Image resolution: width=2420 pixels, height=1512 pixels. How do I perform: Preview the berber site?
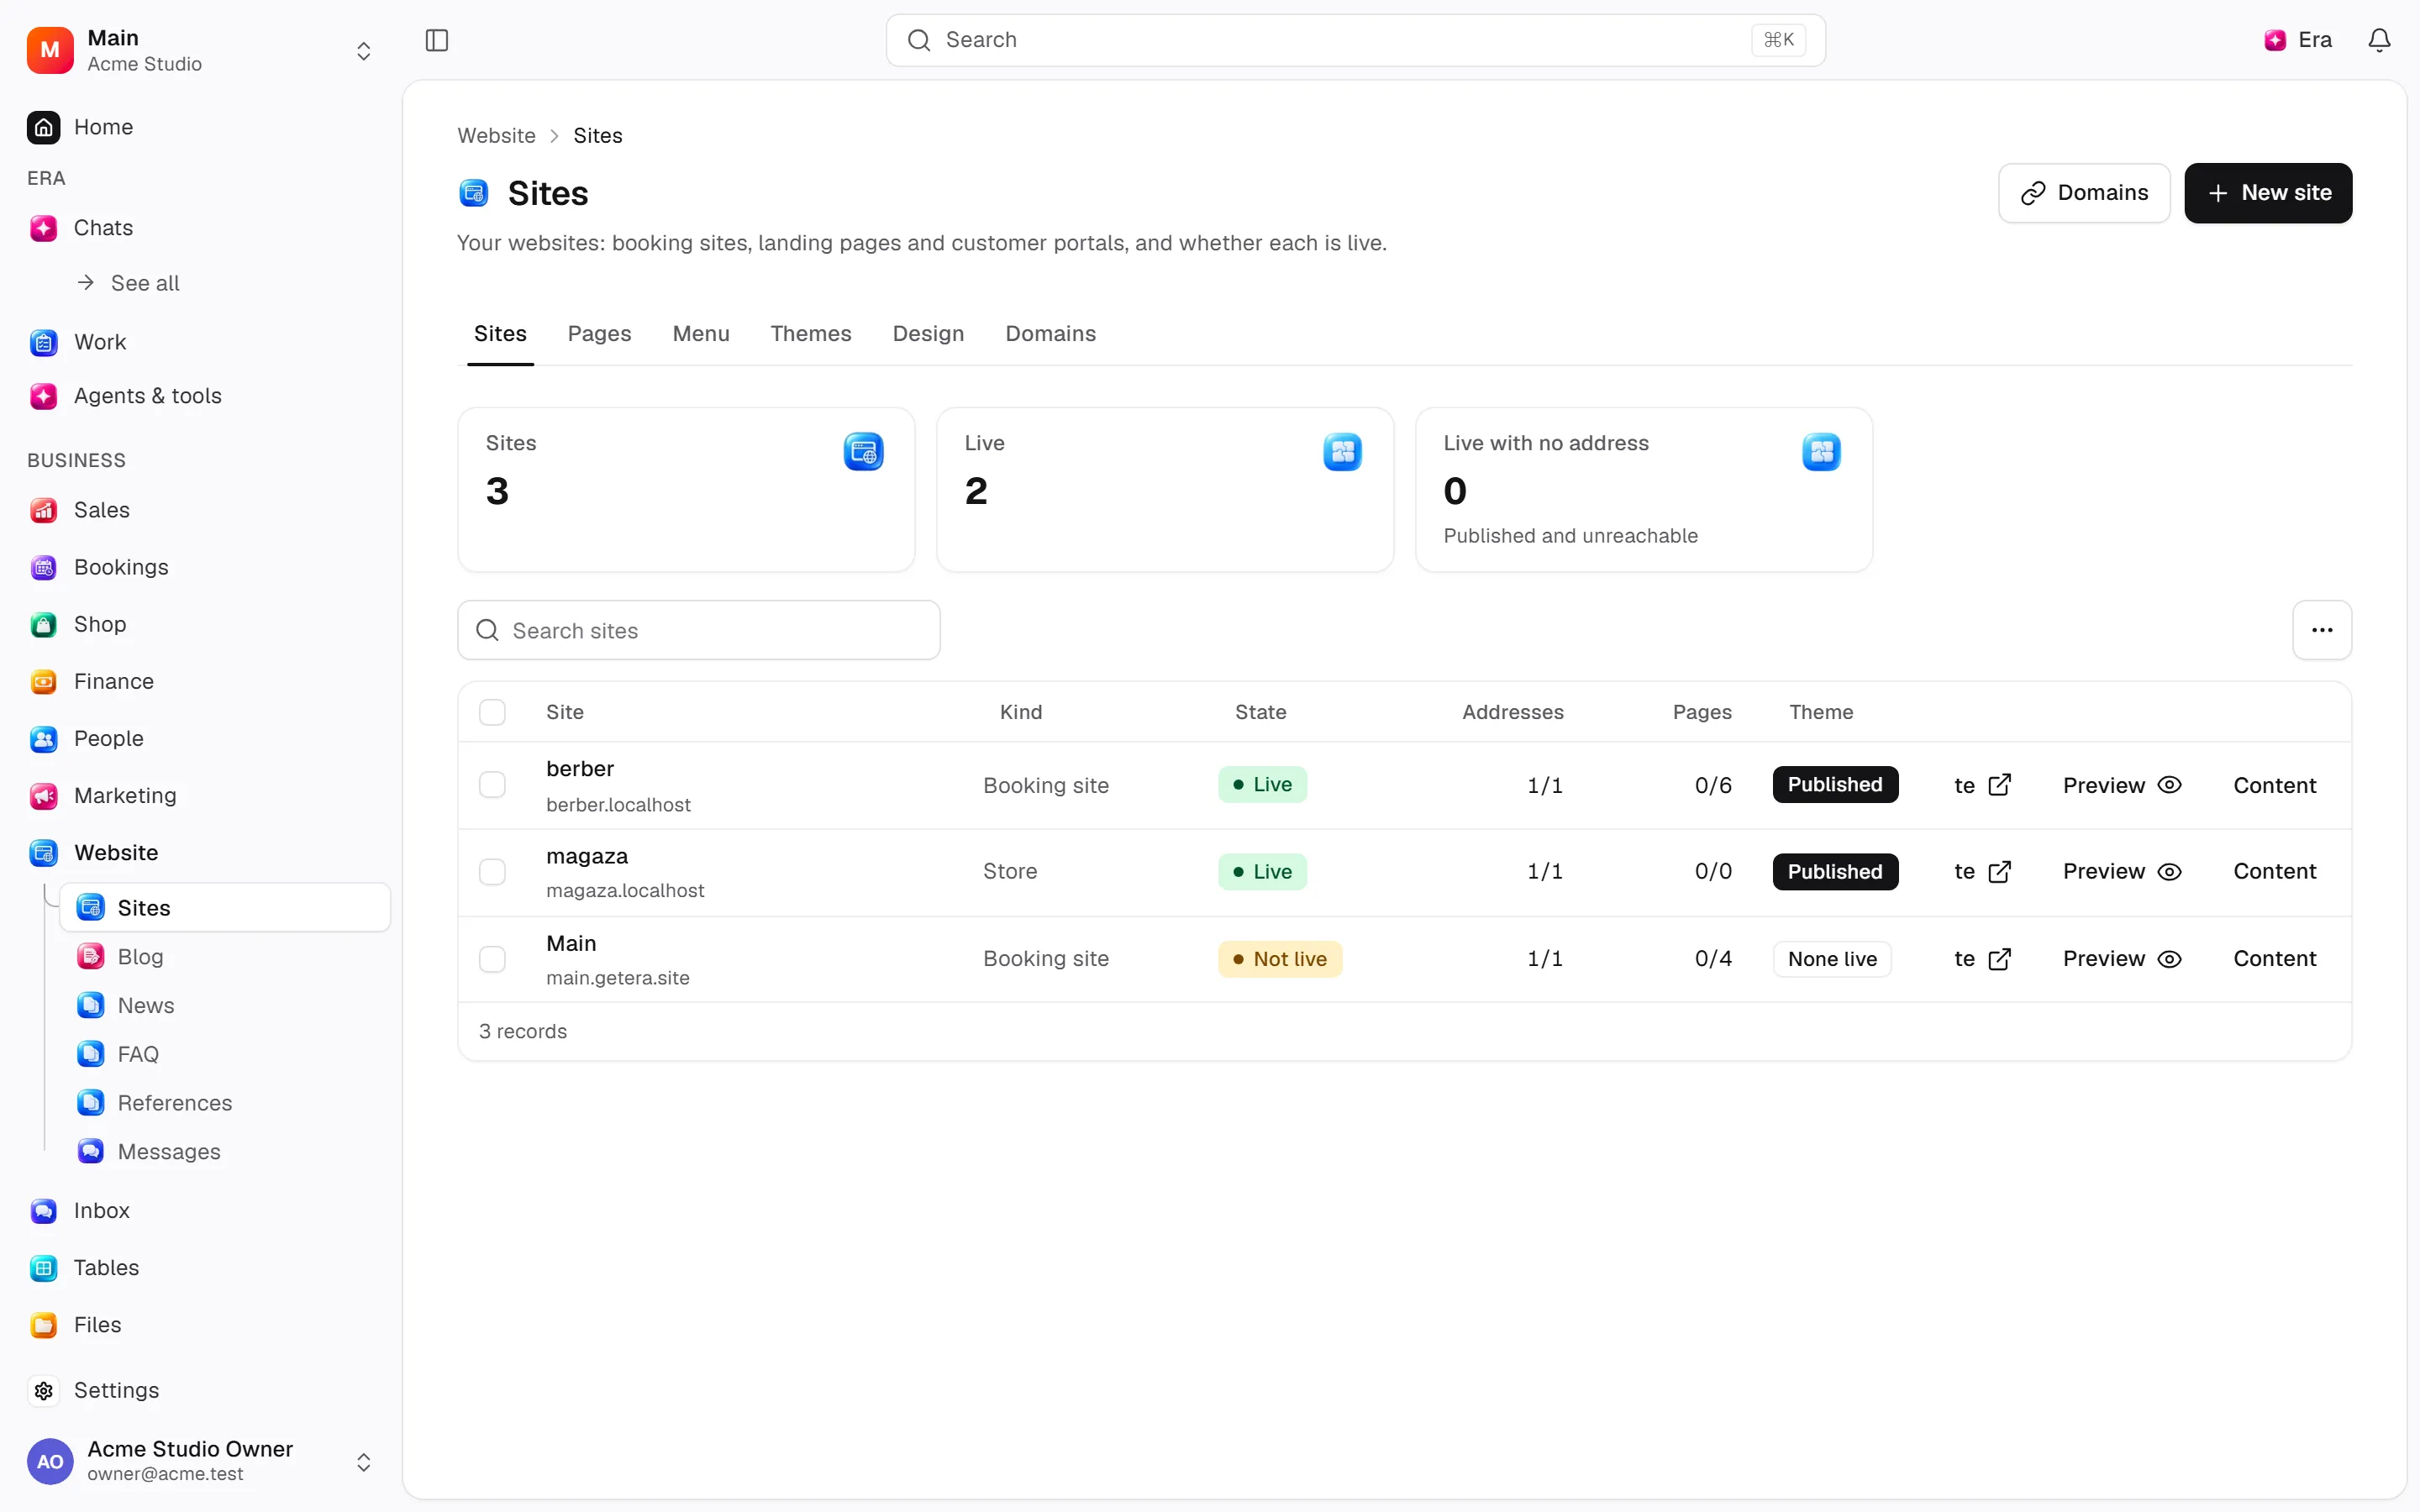[x=2122, y=785]
